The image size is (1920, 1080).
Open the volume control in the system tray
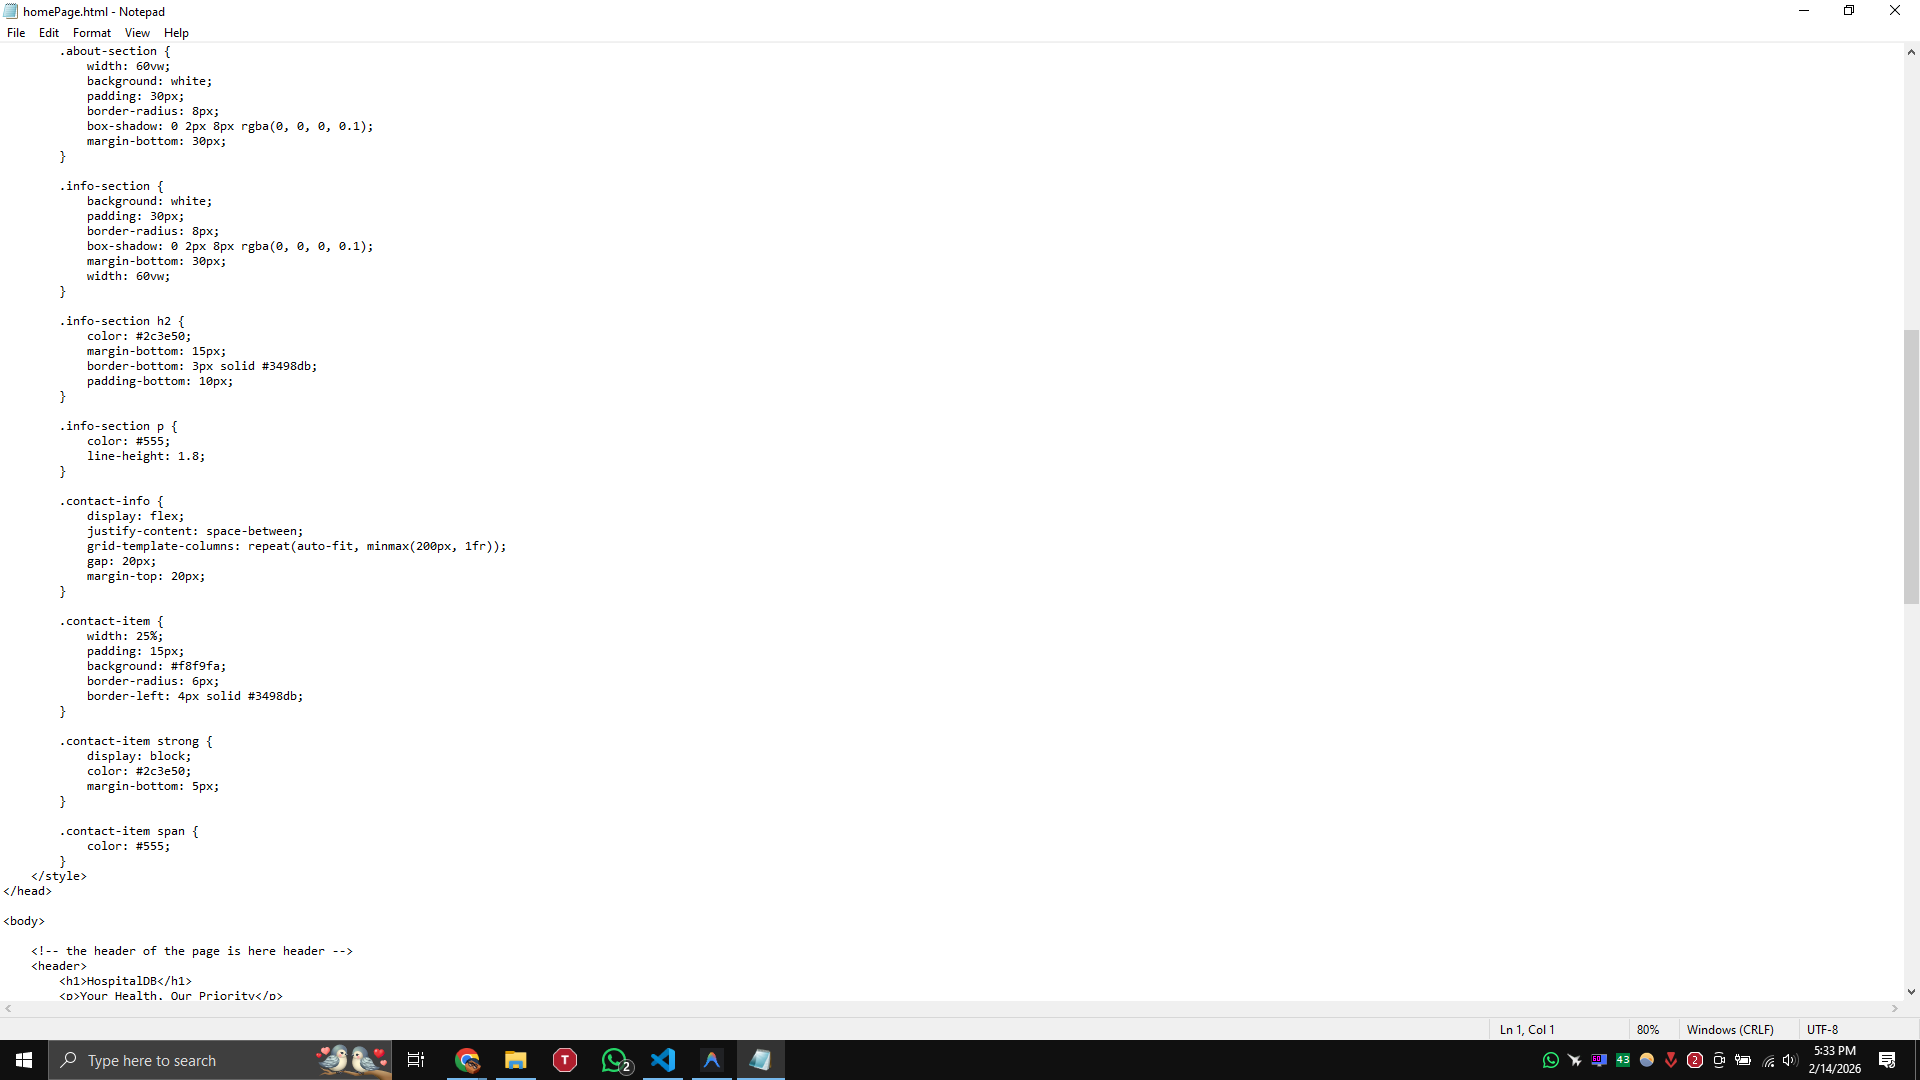(x=1789, y=1060)
